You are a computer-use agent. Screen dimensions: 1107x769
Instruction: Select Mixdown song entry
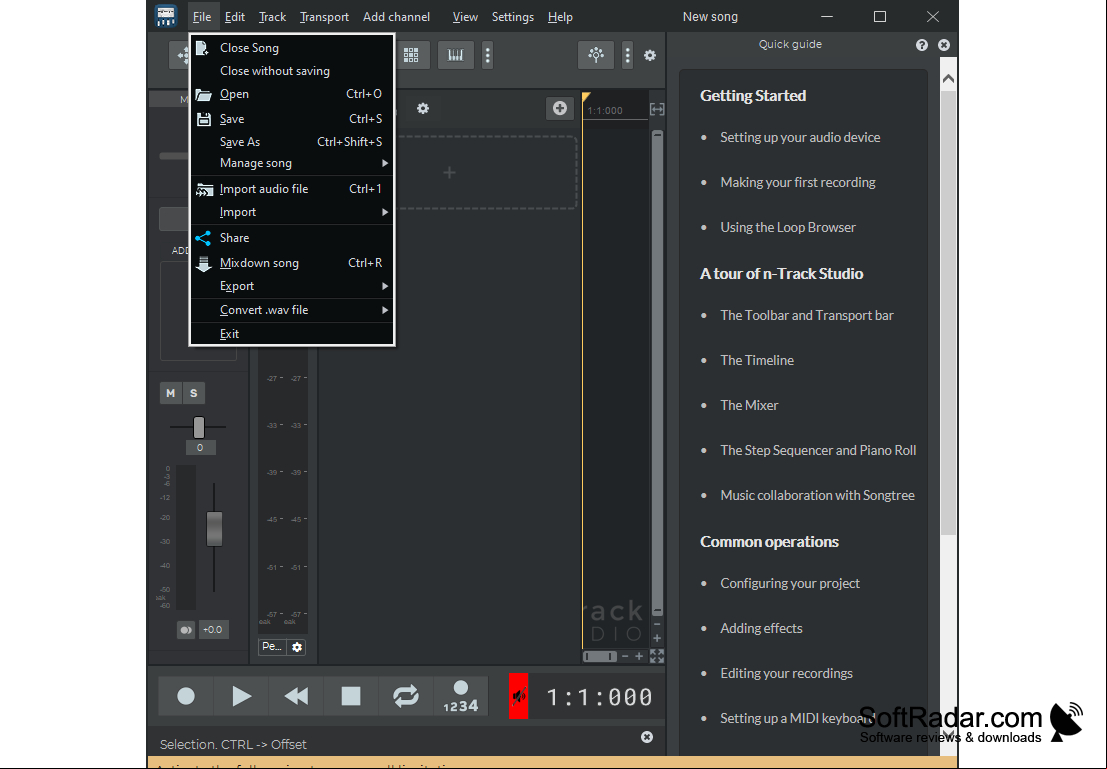[292, 263]
